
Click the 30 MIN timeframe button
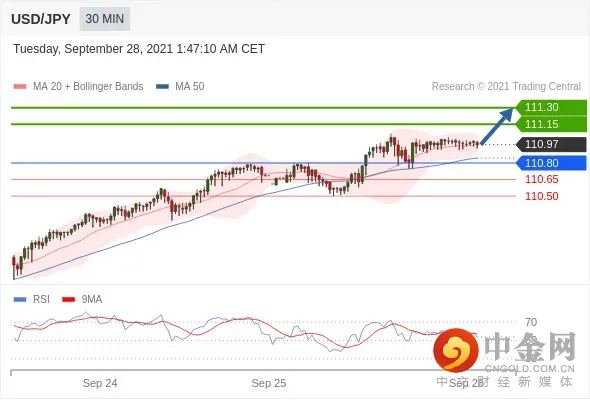click(x=105, y=18)
